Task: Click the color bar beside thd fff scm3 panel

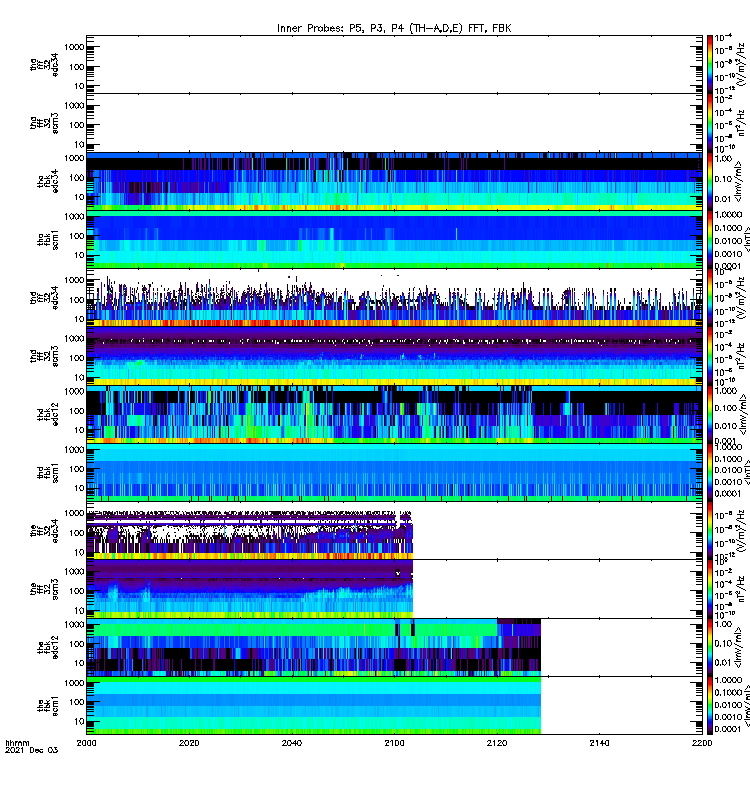Action: click(709, 356)
